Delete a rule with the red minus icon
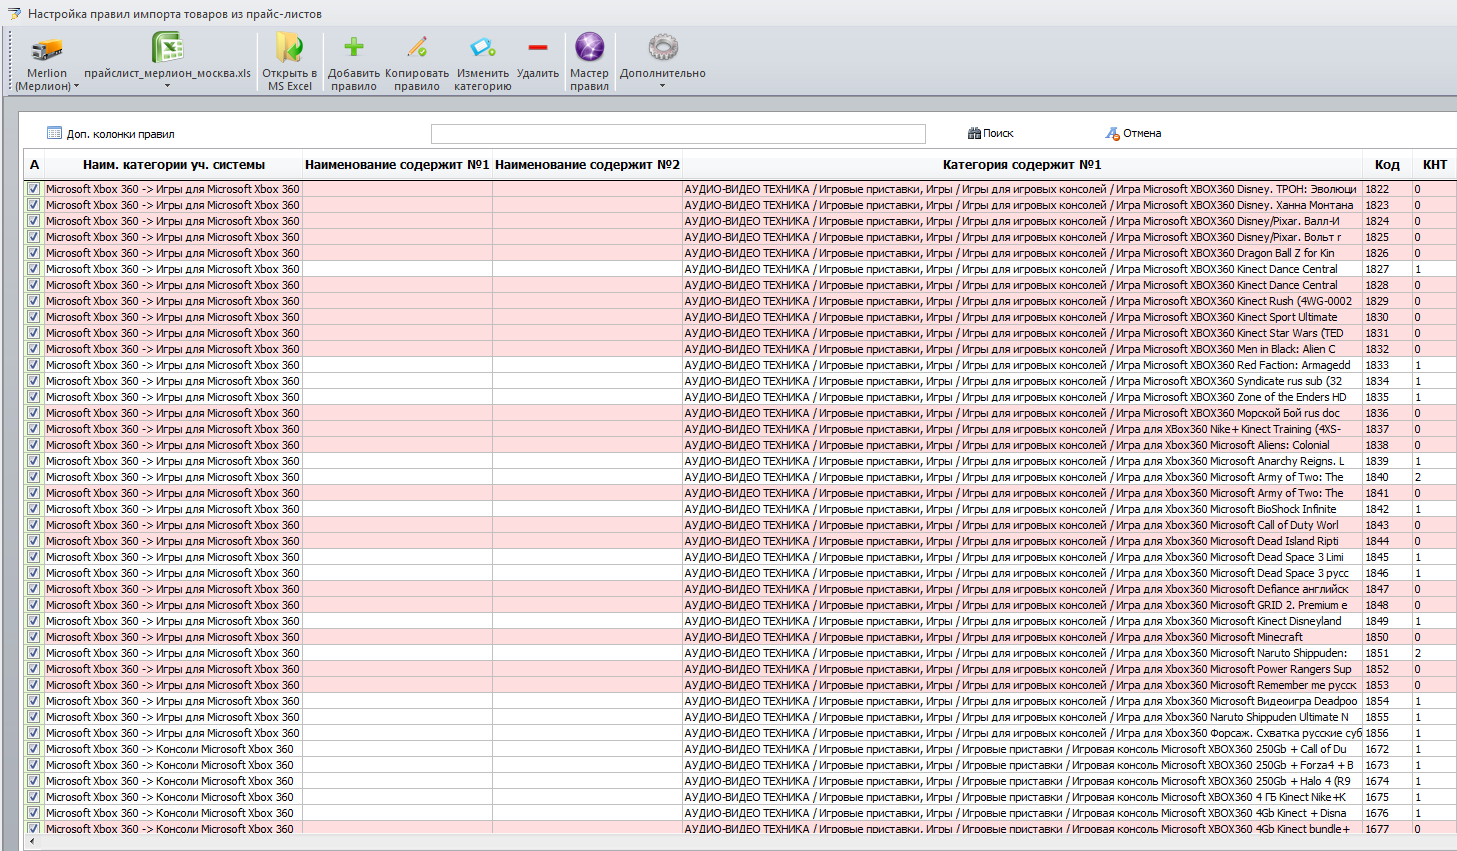The height and width of the screenshot is (851, 1457). point(538,47)
